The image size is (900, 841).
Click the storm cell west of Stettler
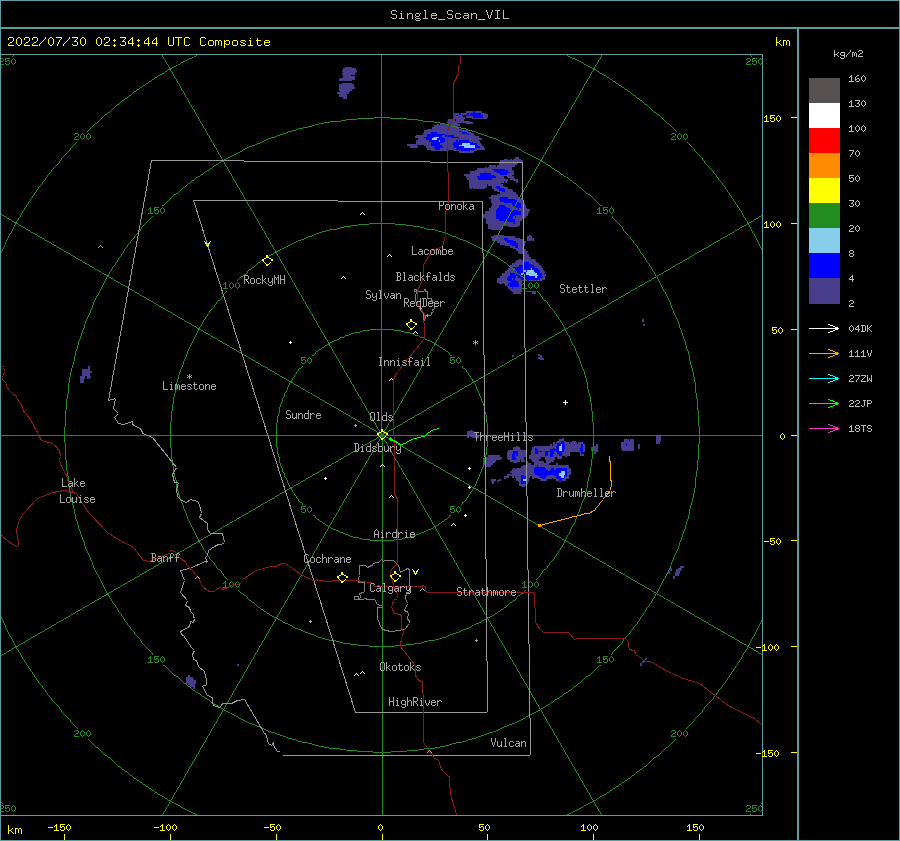(522, 276)
